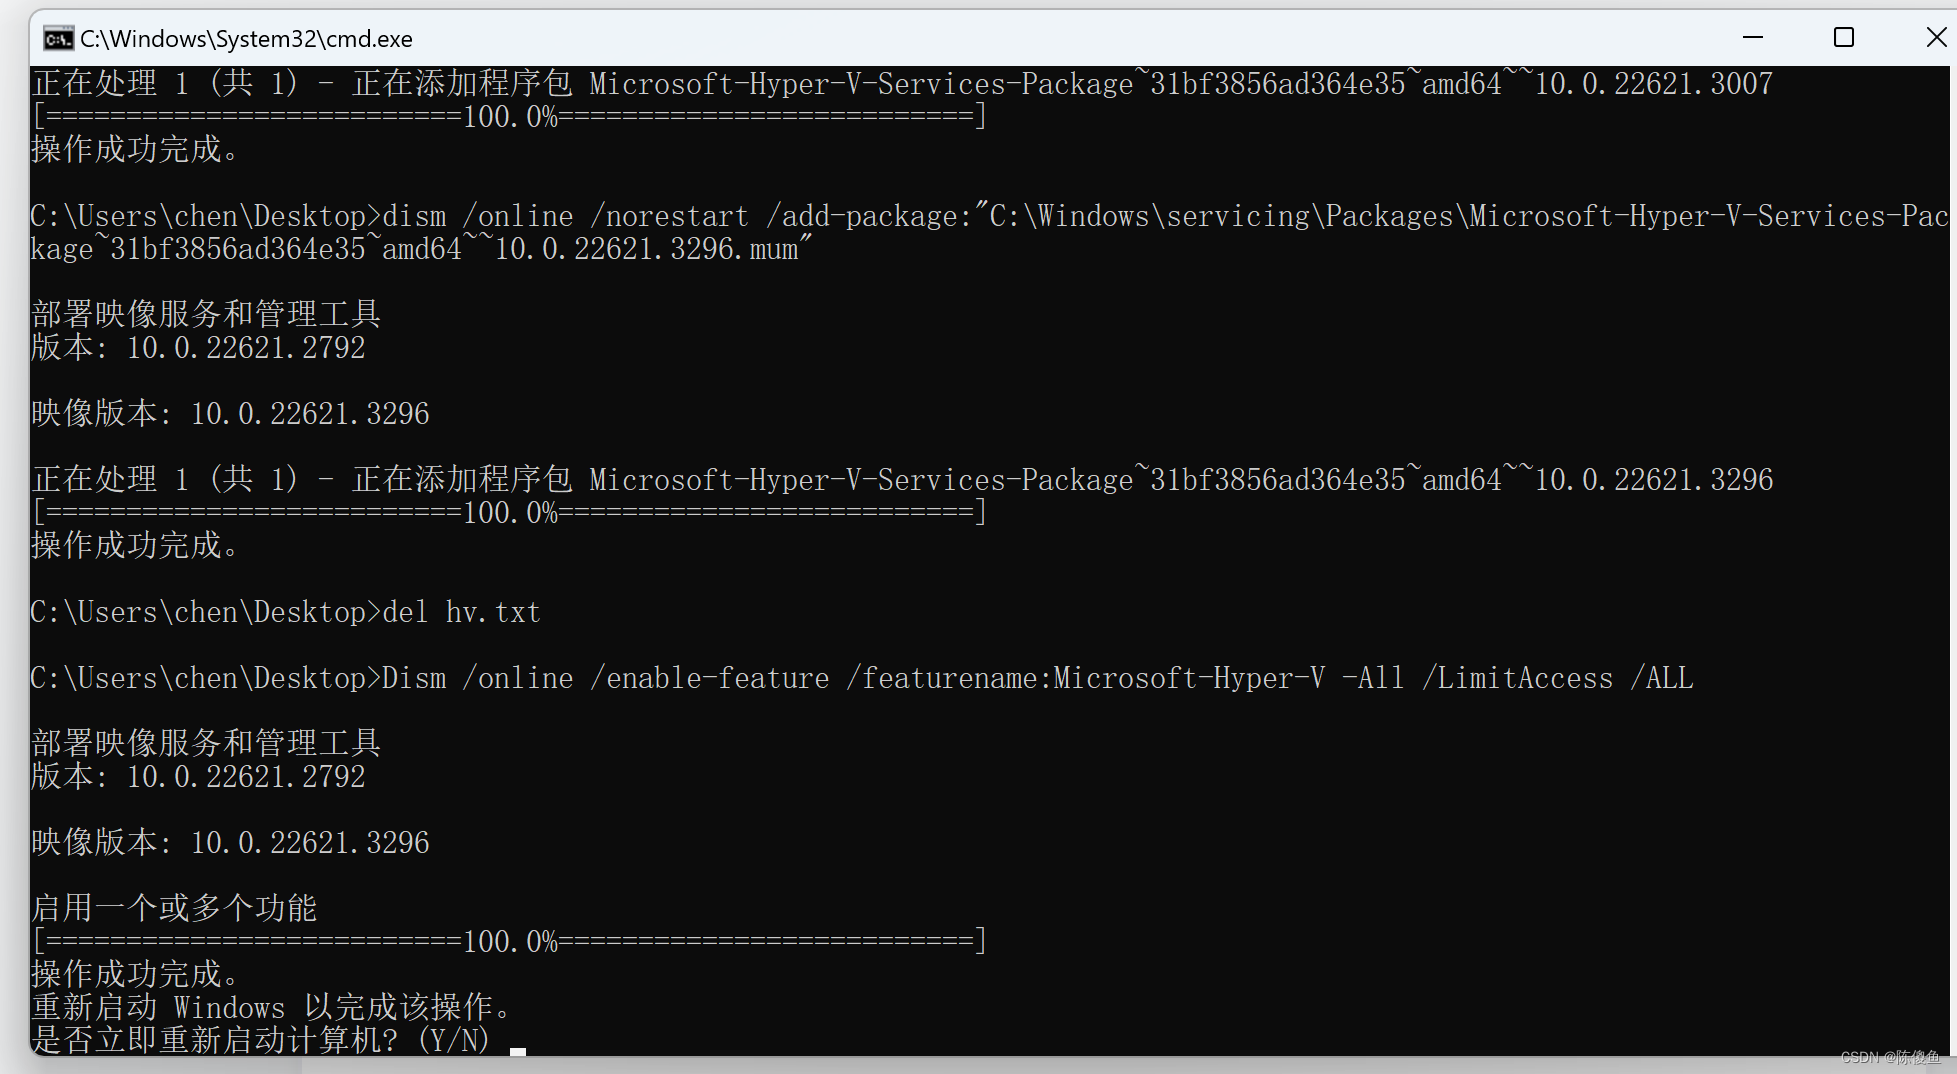Minimize the cmd.exe window
1957x1074 pixels.
click(x=1752, y=38)
